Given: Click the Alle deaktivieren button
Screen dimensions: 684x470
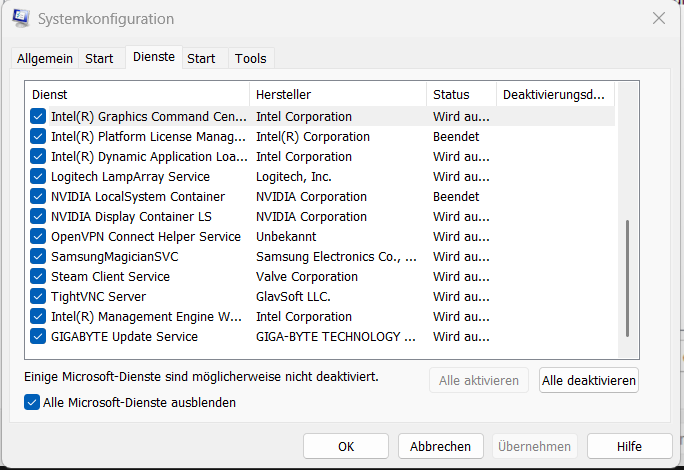Looking at the screenshot, I should pos(588,380).
